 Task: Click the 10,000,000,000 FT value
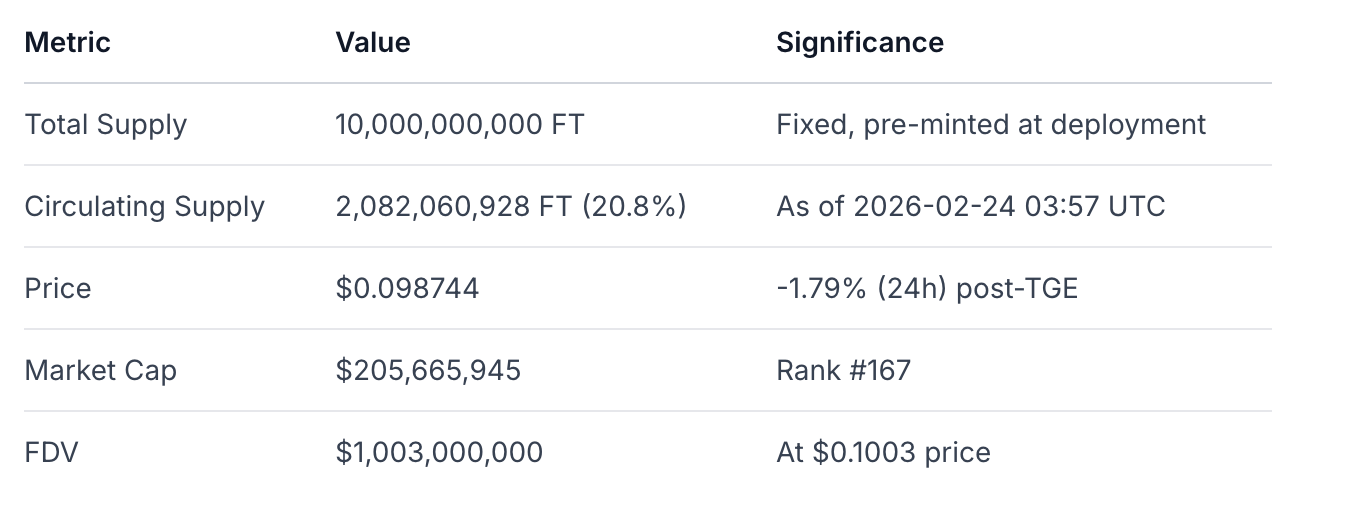459,125
